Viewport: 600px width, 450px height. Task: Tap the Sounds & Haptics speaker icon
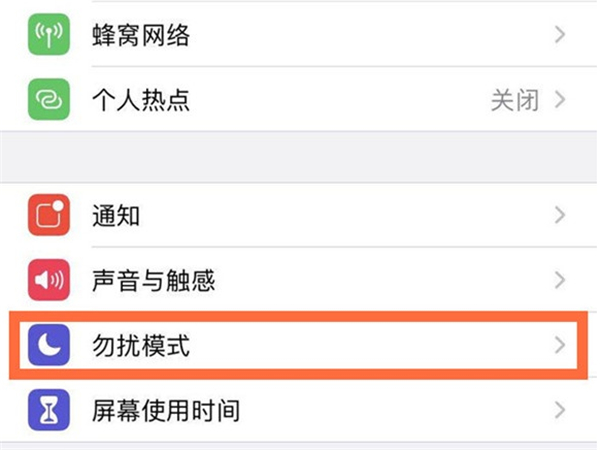[x=47, y=279]
